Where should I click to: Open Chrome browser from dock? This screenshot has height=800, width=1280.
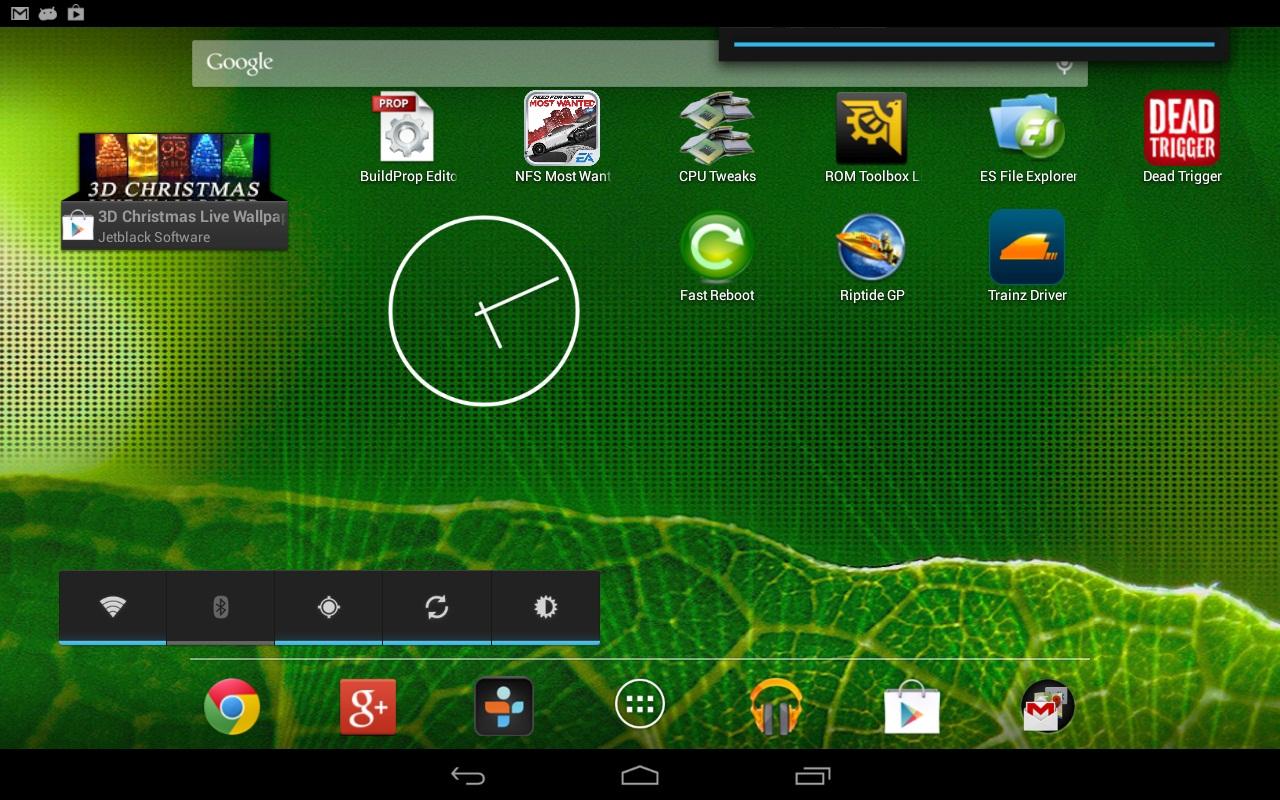coord(232,707)
